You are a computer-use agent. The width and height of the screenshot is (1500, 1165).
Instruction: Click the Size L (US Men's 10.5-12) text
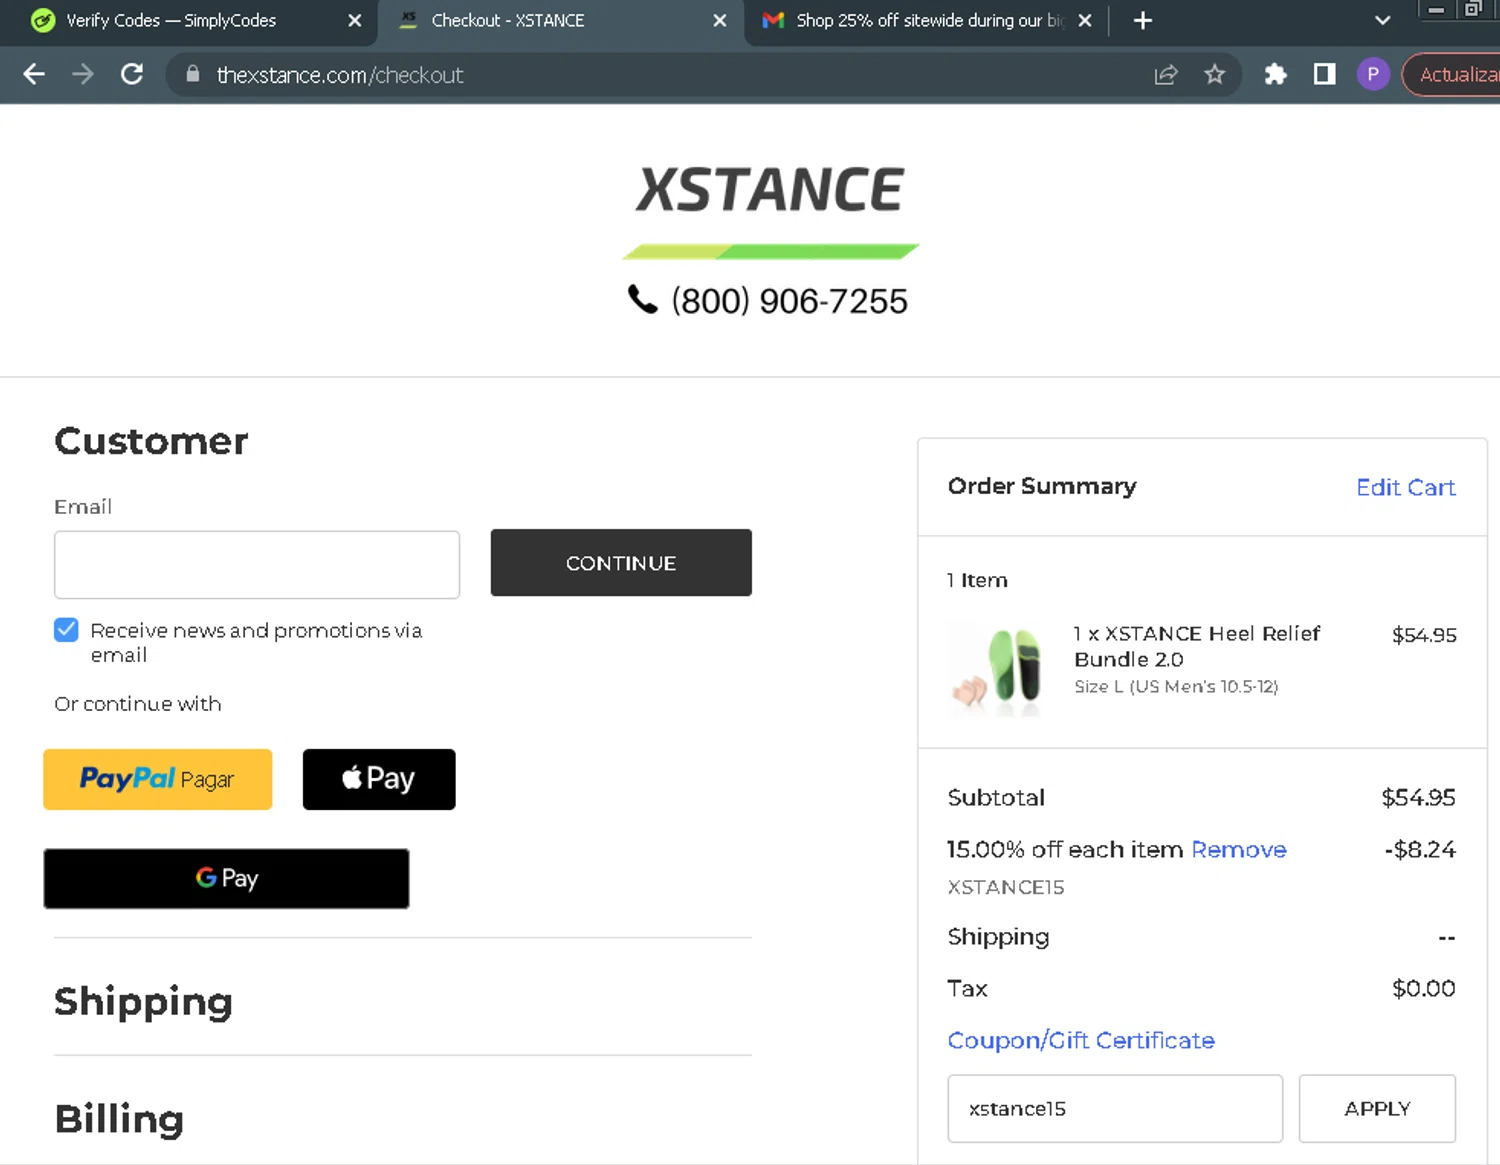(1176, 687)
